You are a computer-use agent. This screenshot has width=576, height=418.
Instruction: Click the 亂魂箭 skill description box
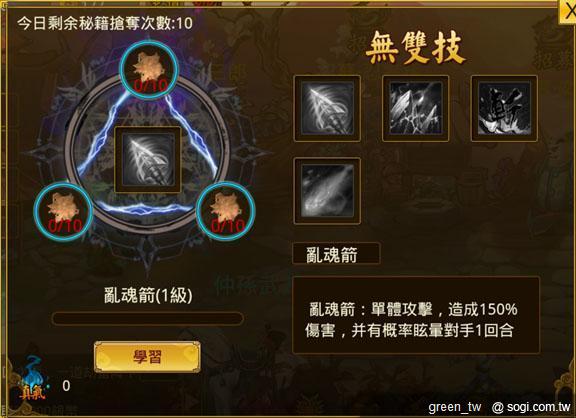click(x=416, y=316)
